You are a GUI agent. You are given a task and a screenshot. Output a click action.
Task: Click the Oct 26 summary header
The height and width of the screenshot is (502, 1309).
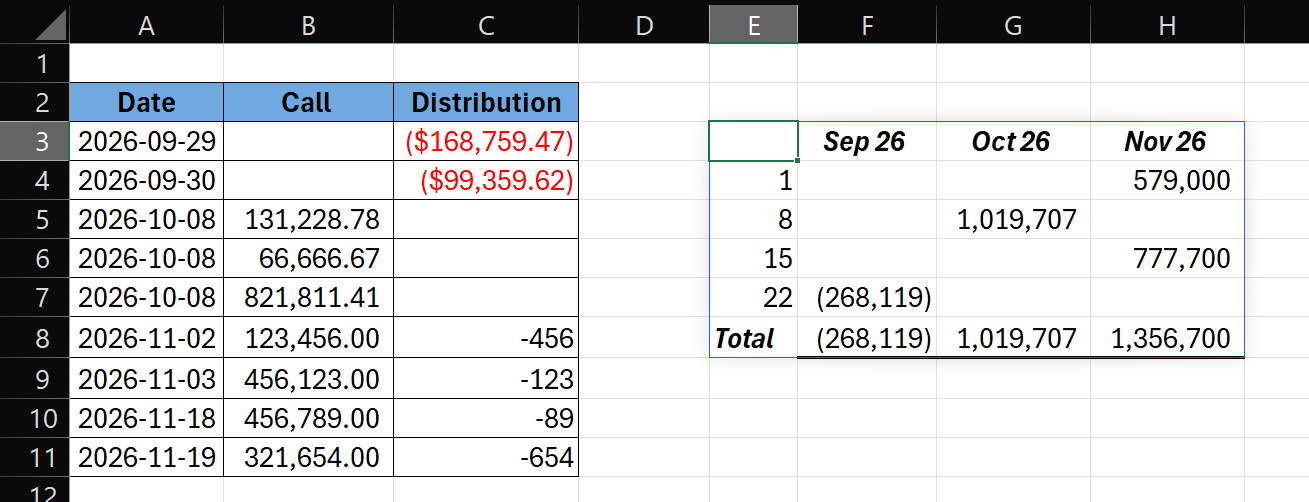[1014, 141]
